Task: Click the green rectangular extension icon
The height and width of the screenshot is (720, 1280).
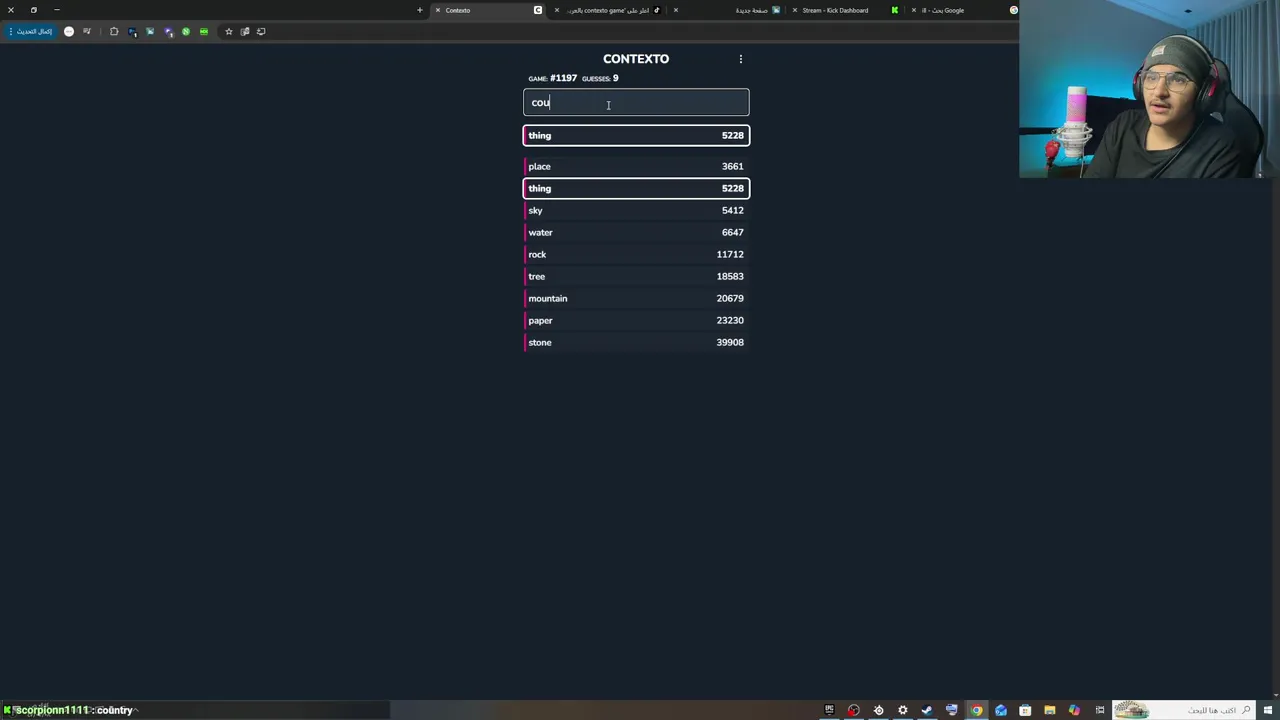Action: (204, 31)
